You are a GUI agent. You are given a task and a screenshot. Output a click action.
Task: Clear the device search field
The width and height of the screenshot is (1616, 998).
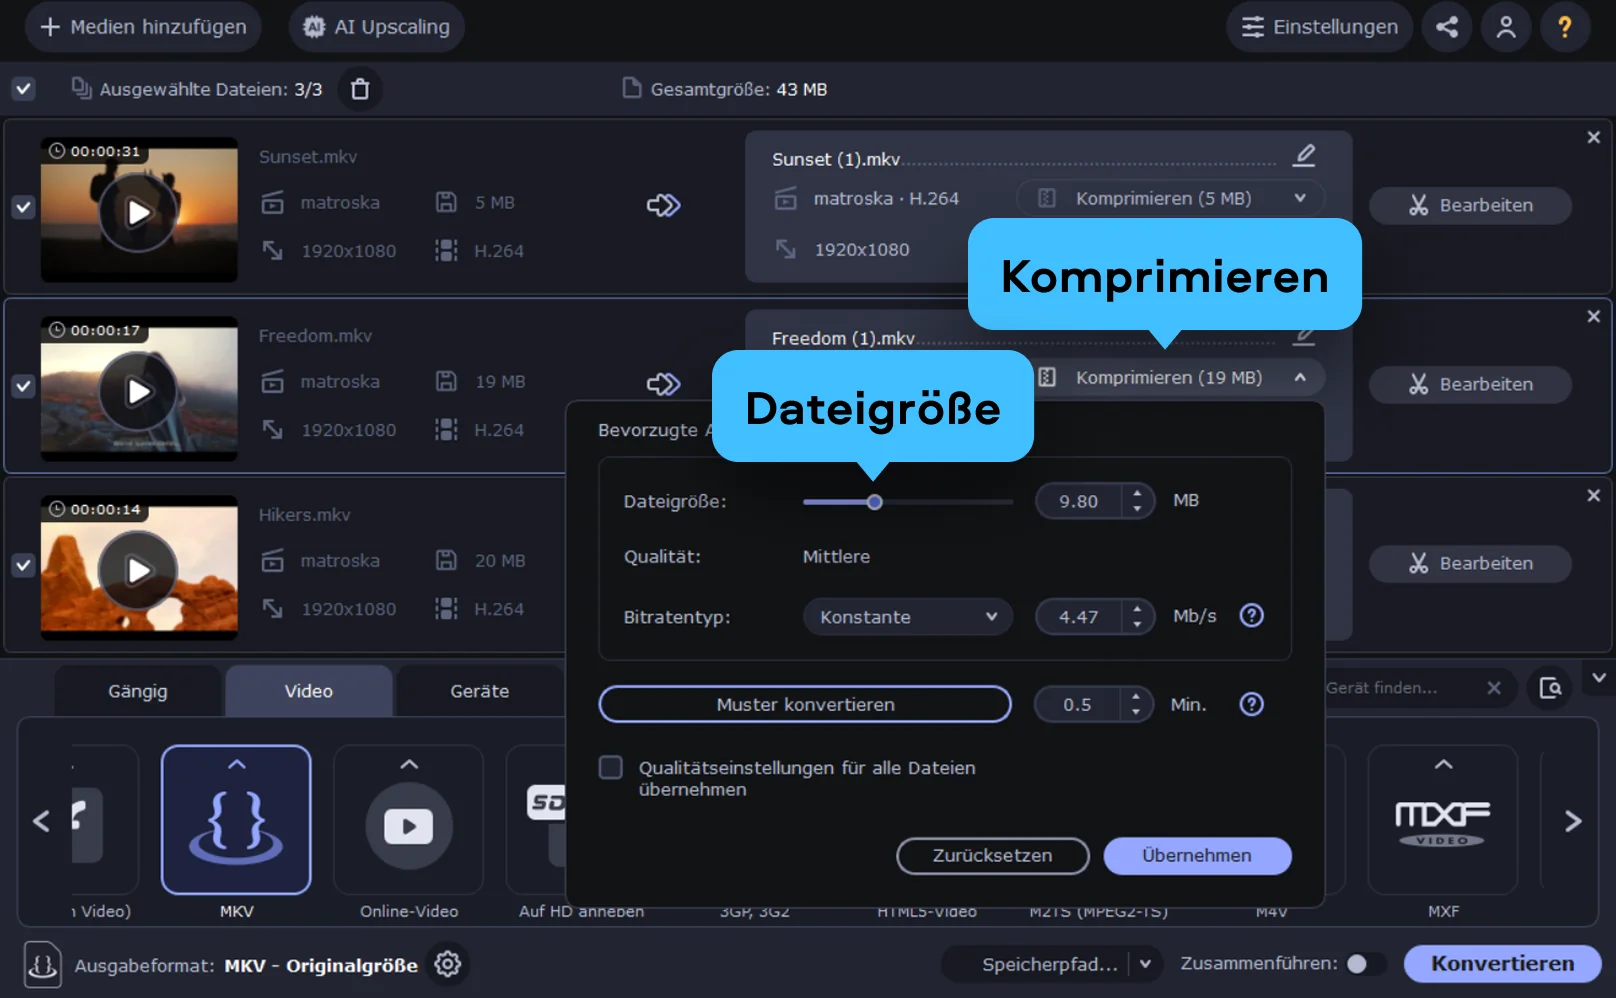[1494, 688]
